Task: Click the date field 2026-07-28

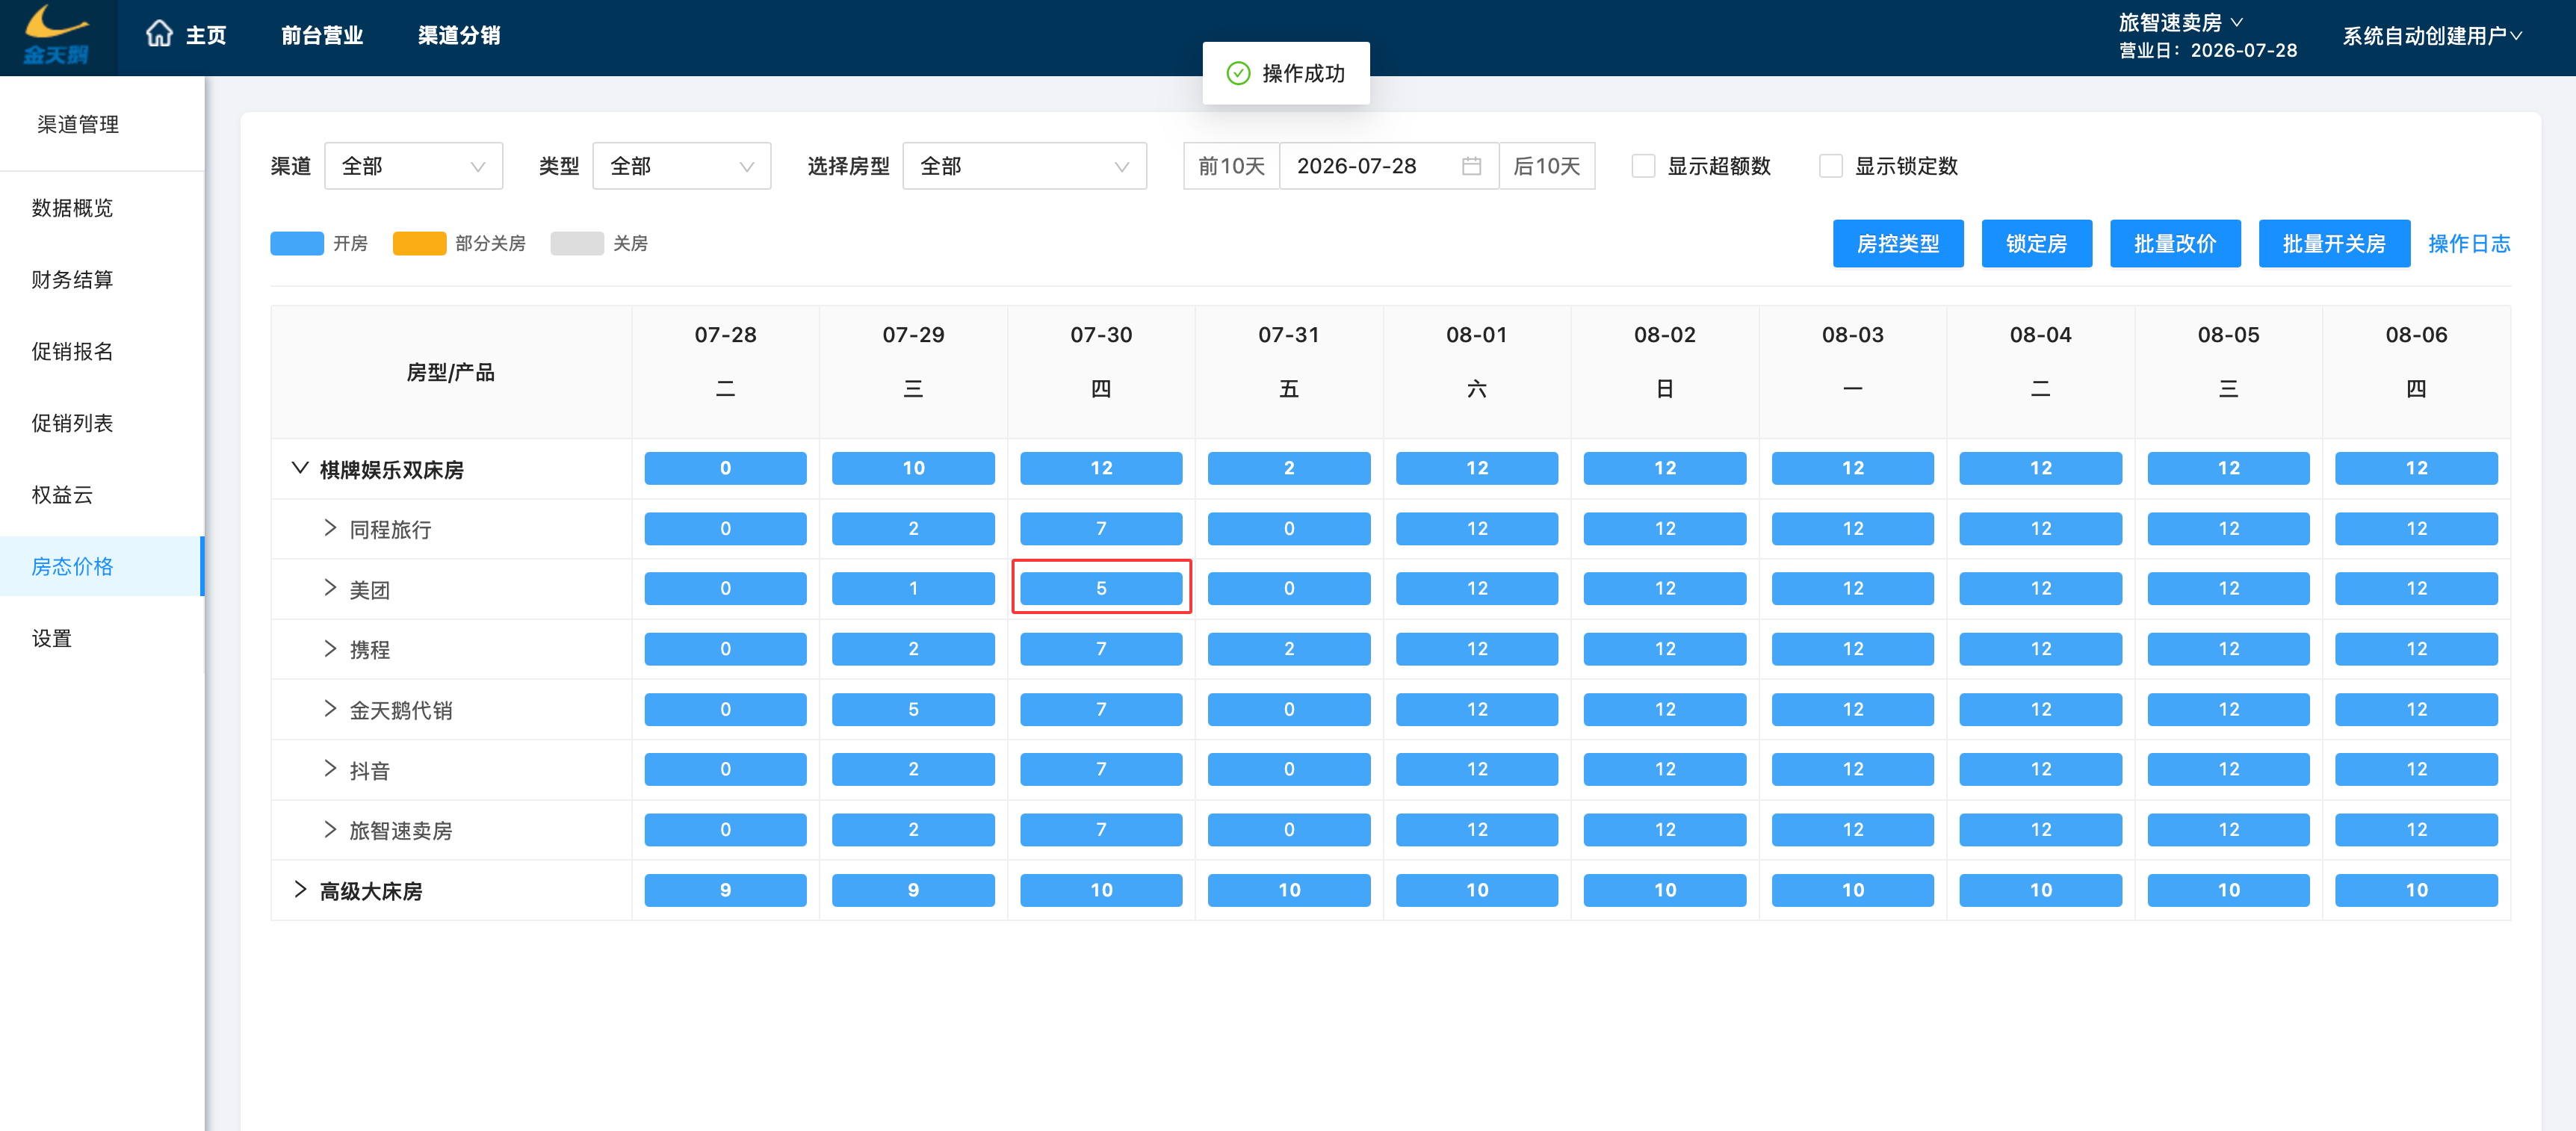Action: coord(1389,166)
